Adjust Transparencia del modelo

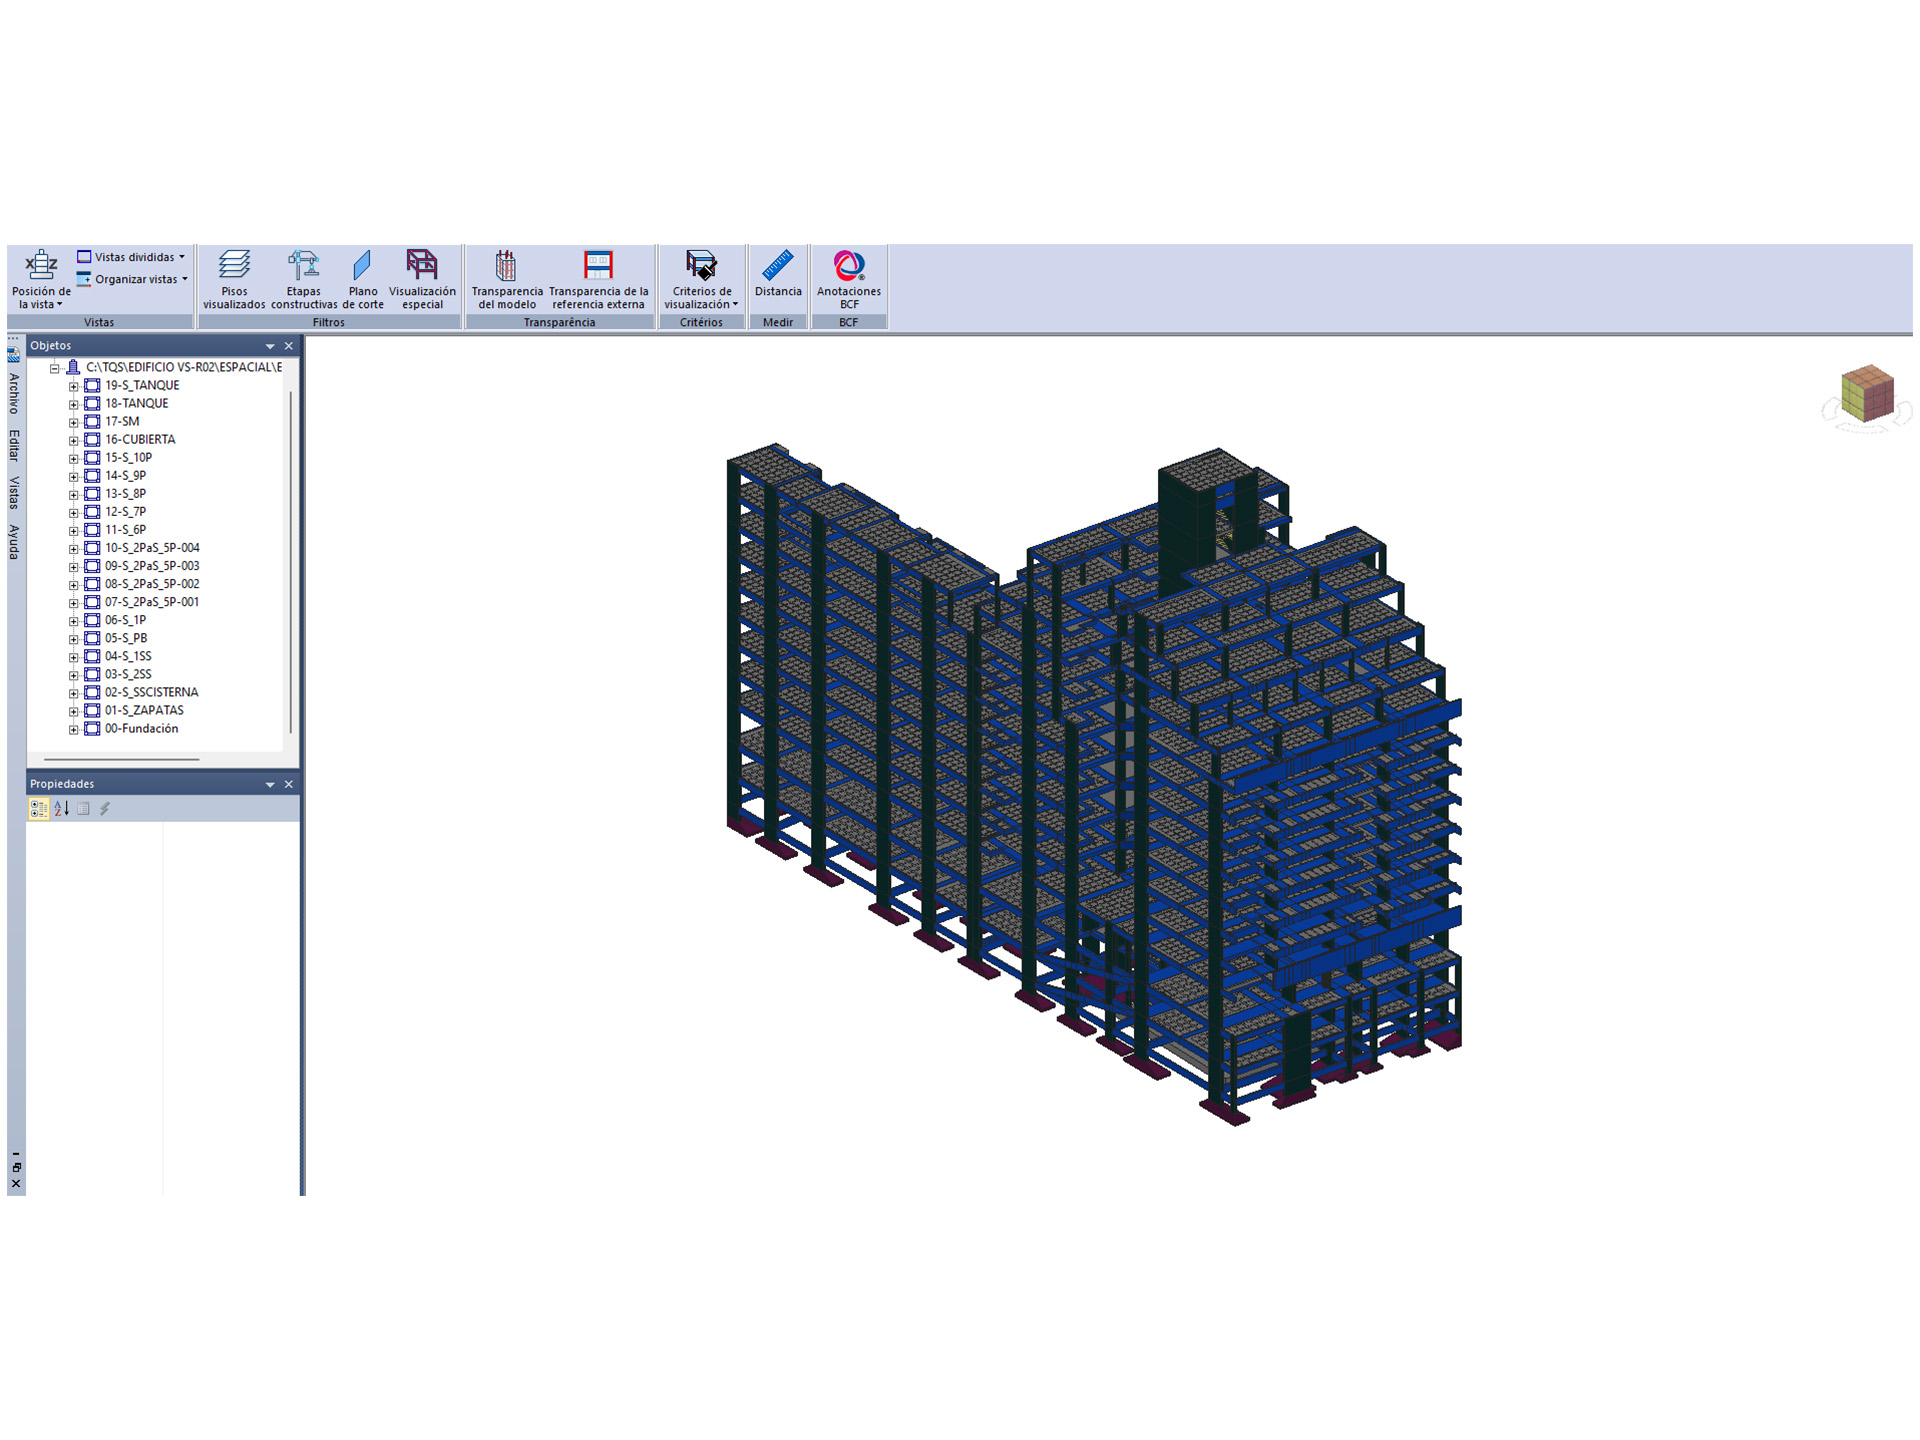tap(507, 279)
